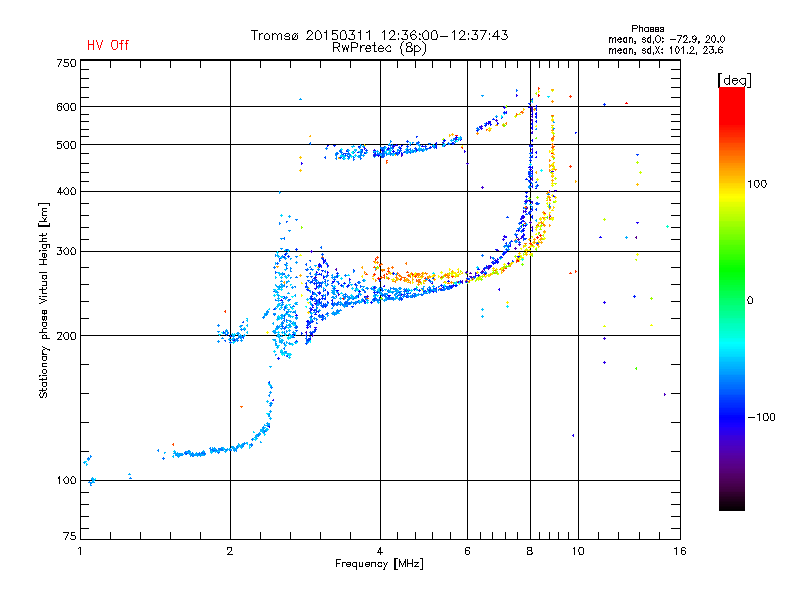This screenshot has height=600, width=800.
Task: Click the '[deg]' colorbar unit label
Action: (734, 80)
